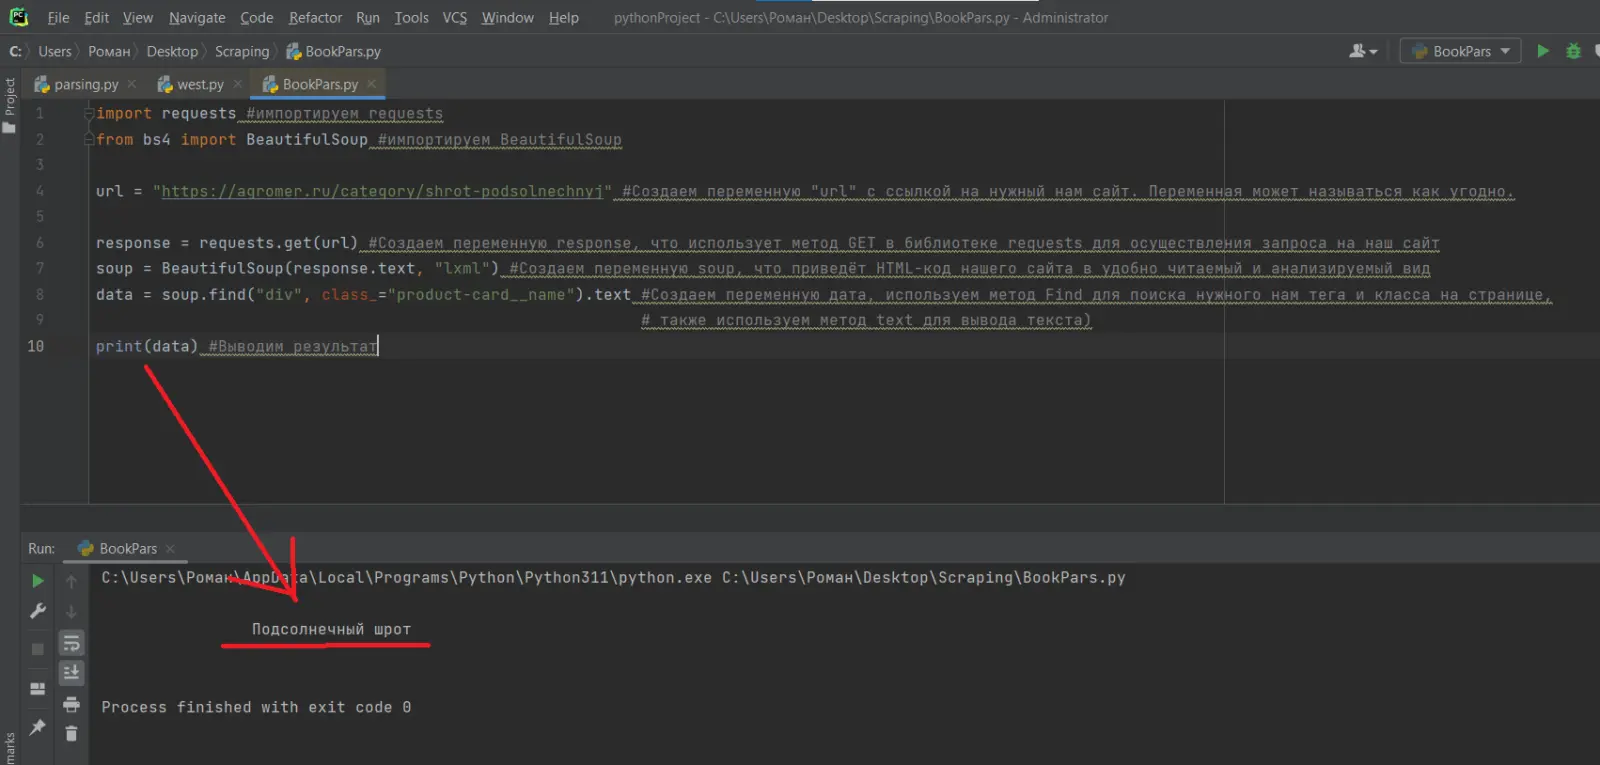This screenshot has height=765, width=1600.
Task: Click the data = soup.find code line
Action: (x=363, y=295)
